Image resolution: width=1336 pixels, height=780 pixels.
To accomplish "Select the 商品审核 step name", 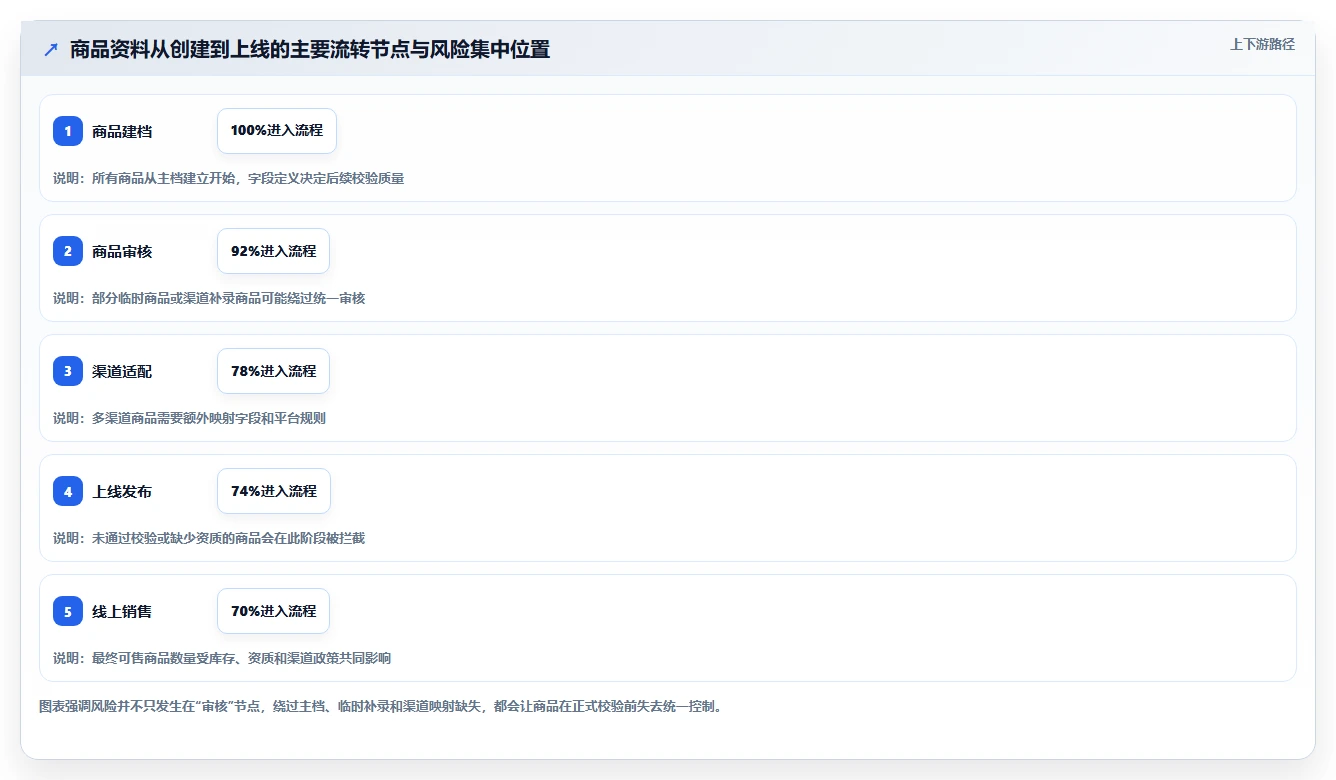I will [122, 251].
